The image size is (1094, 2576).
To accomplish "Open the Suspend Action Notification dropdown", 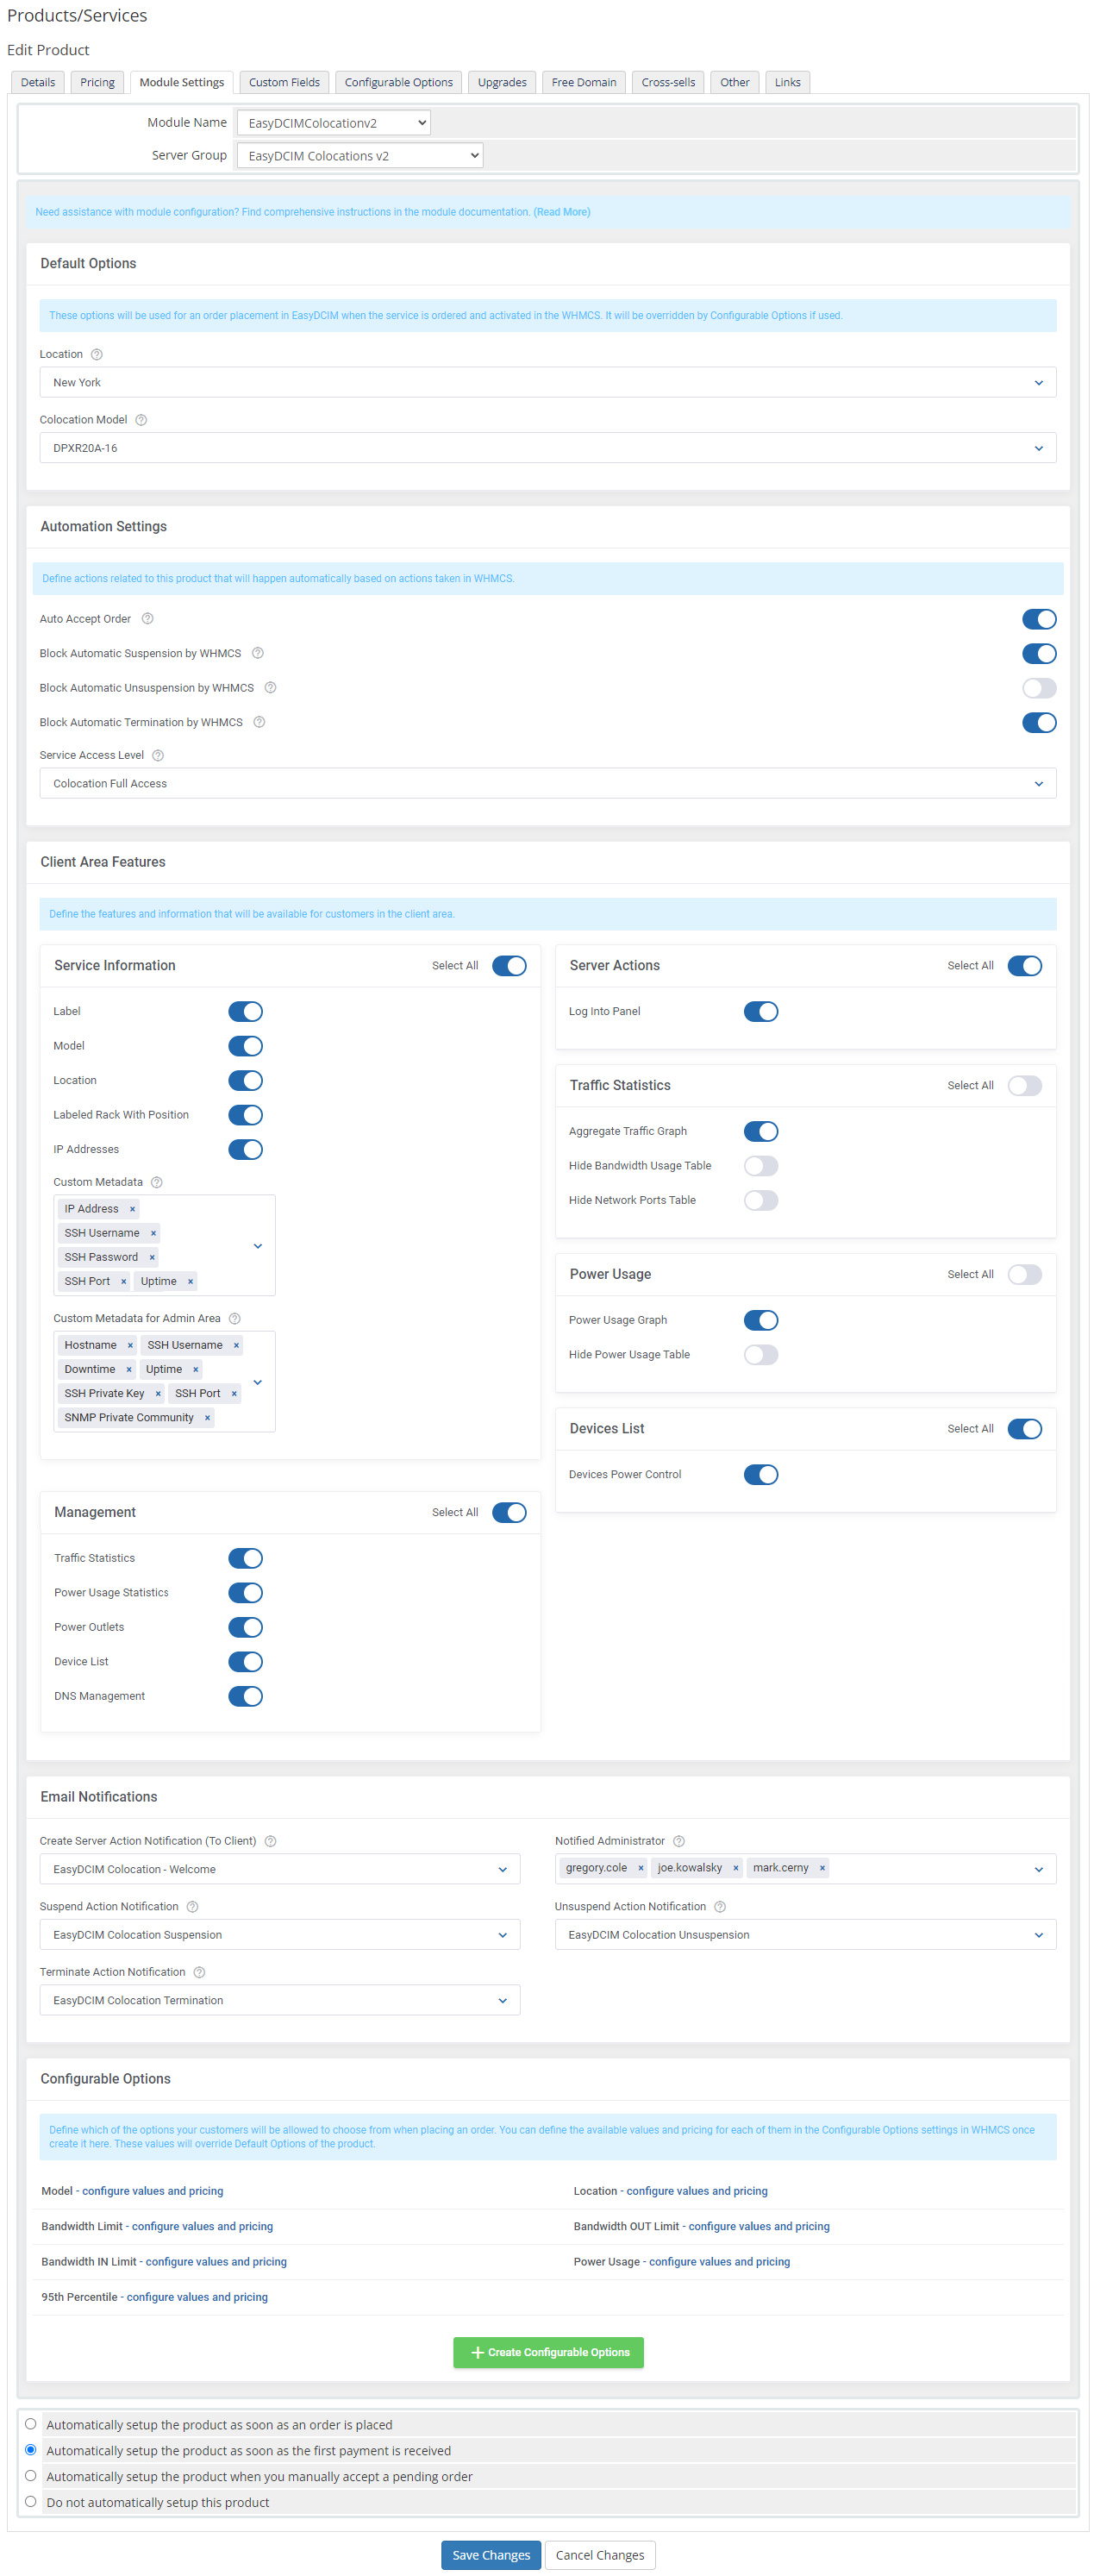I will [279, 1934].
